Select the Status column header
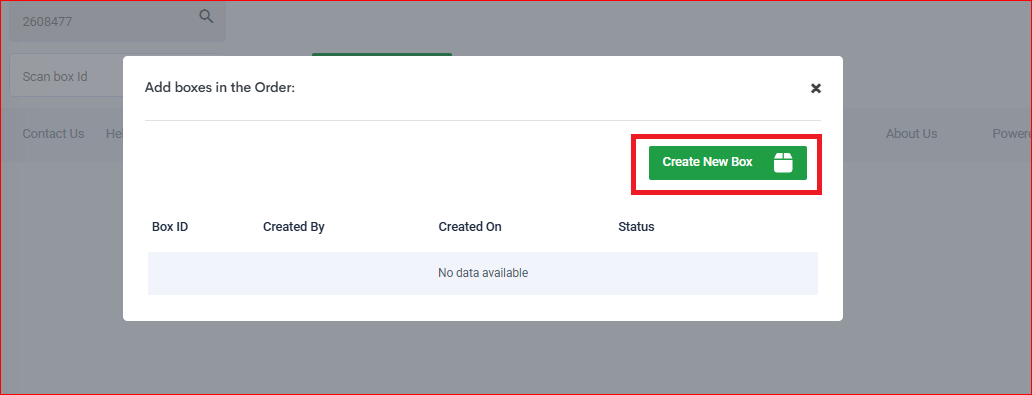This screenshot has height=395, width=1032. [636, 226]
